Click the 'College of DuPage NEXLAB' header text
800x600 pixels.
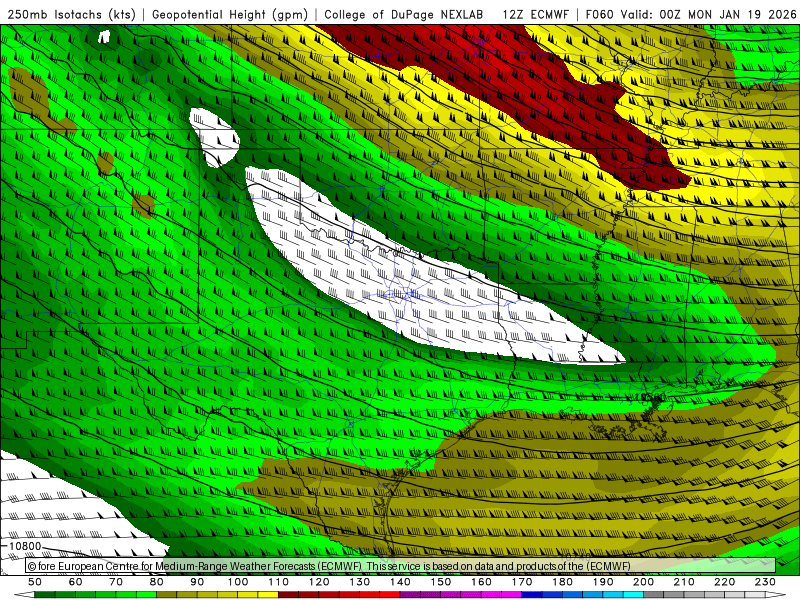pos(404,15)
